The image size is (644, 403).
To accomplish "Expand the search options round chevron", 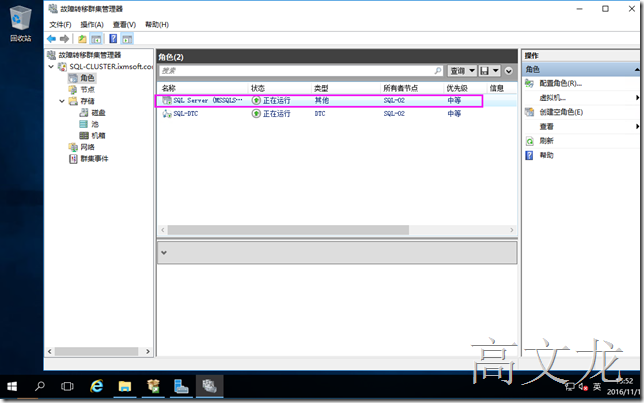I will (508, 71).
